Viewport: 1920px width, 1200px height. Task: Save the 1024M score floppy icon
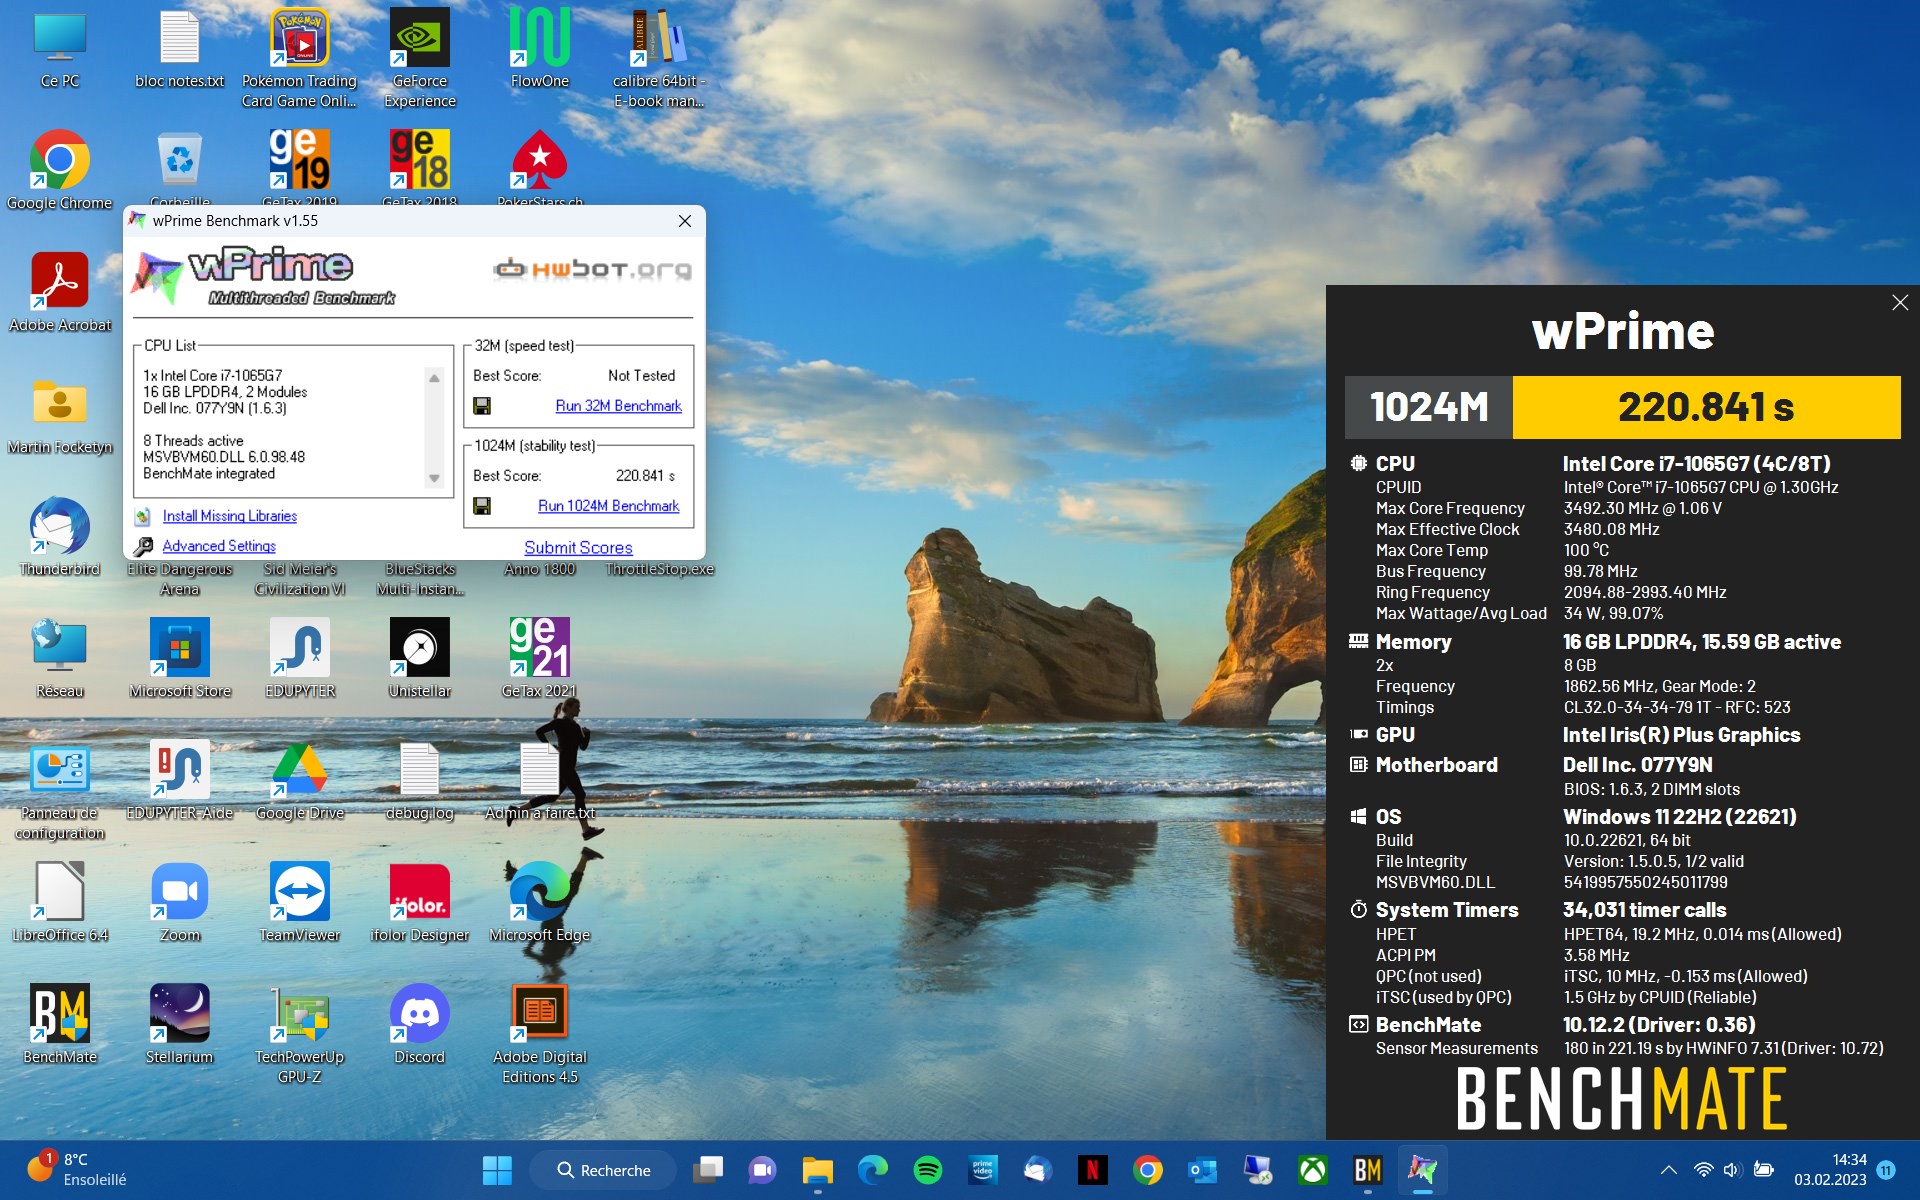(x=482, y=506)
